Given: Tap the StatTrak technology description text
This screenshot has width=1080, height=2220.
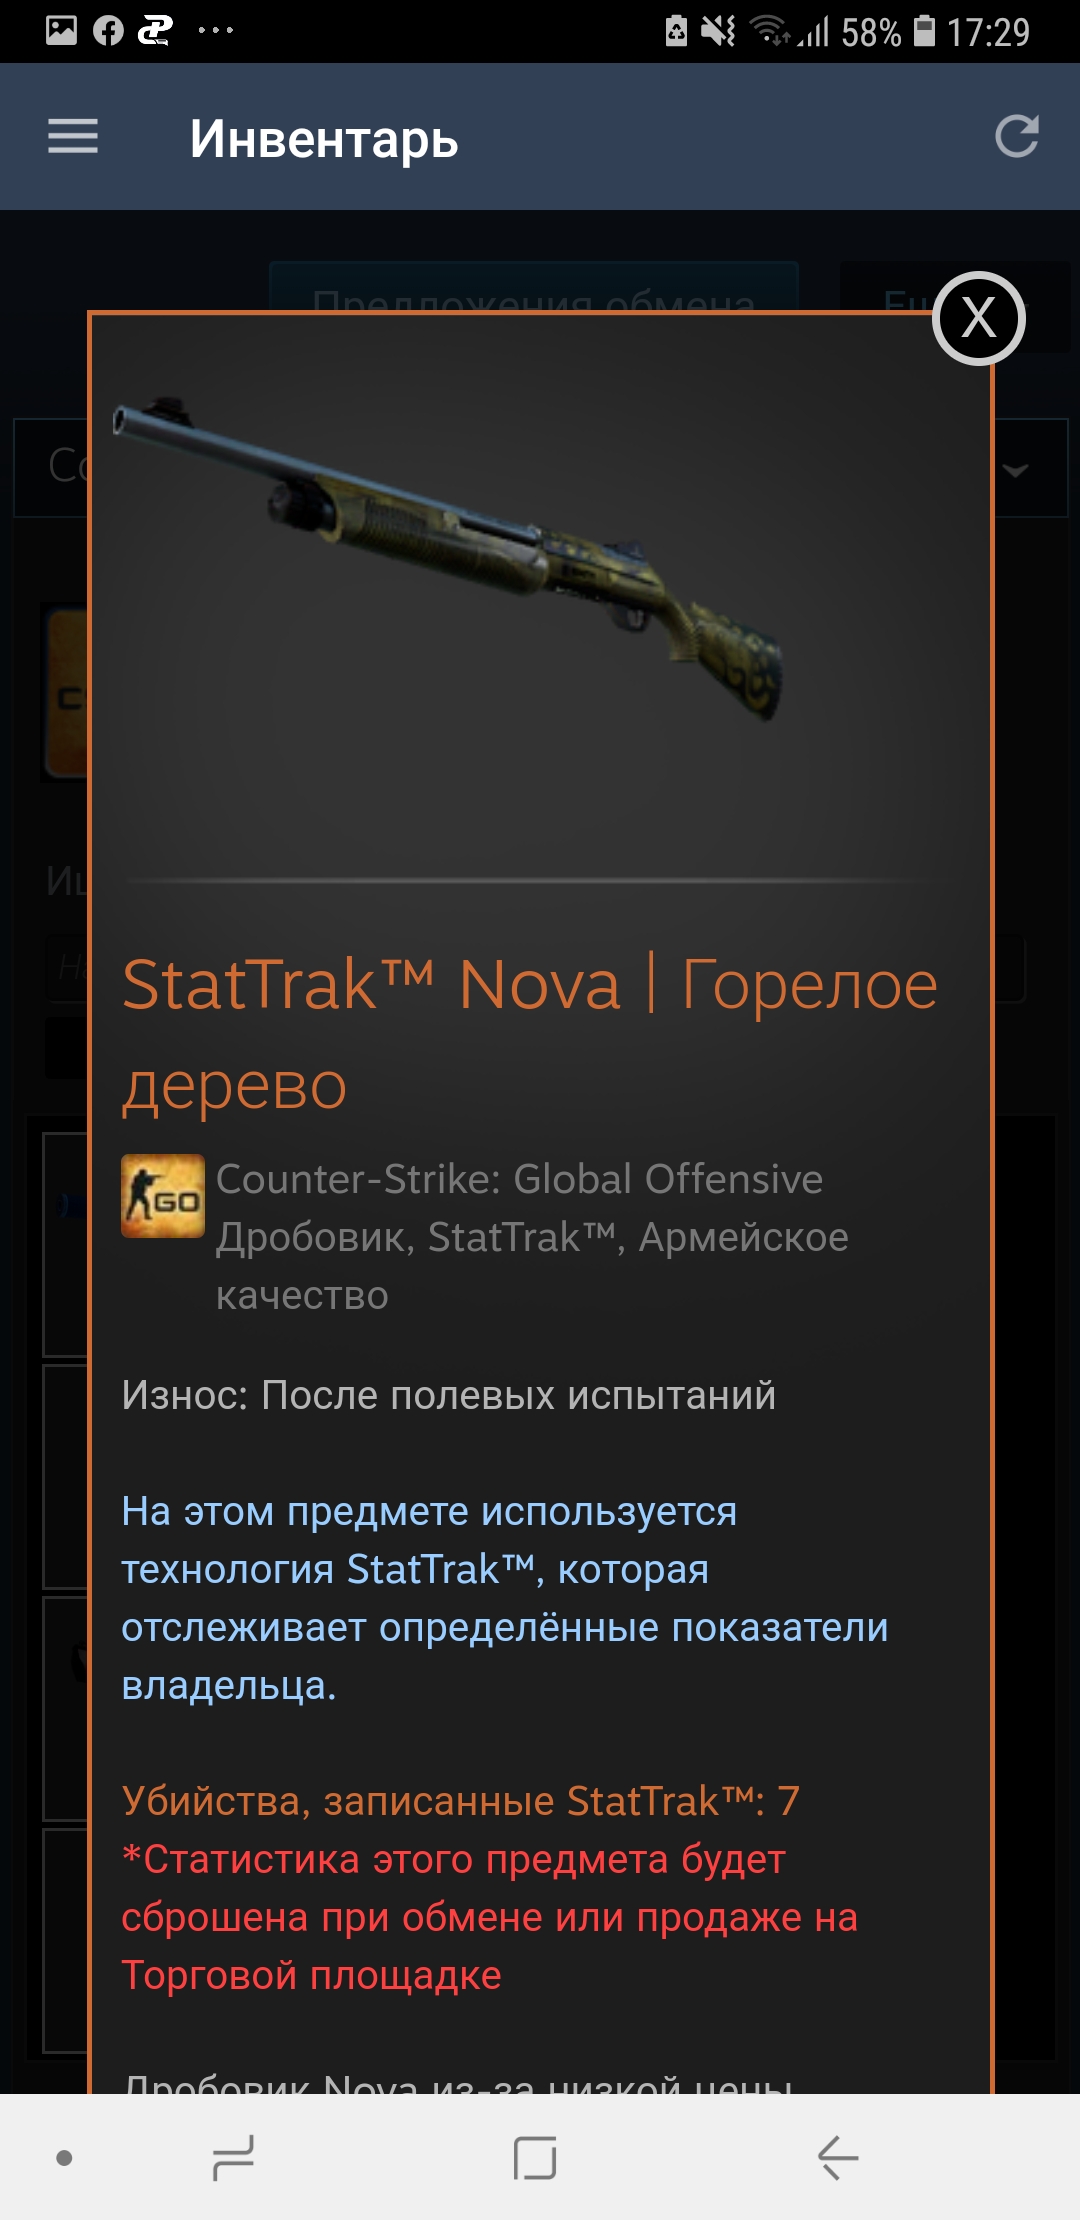Looking at the screenshot, I should 505,1598.
